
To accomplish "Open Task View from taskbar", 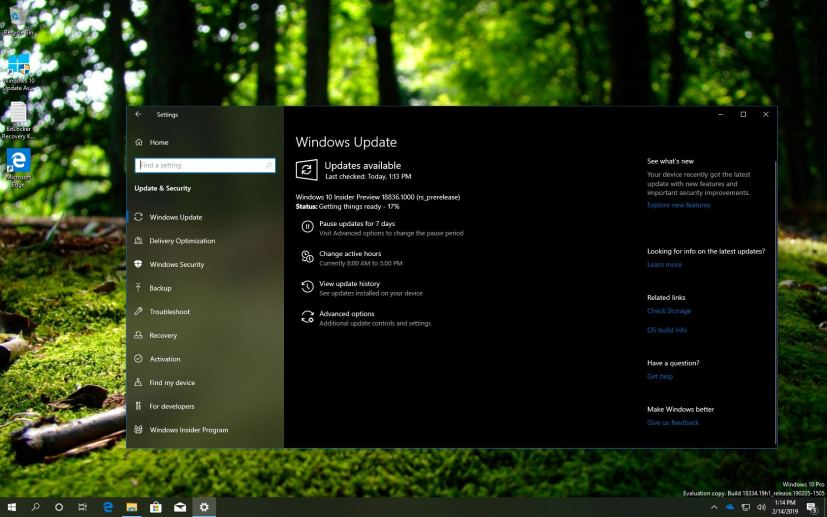I will coord(83,507).
